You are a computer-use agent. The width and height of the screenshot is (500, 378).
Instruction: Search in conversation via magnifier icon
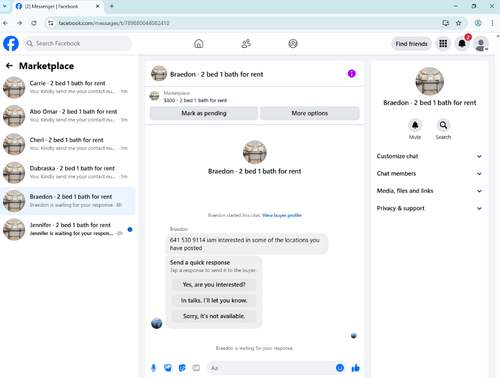tap(443, 125)
